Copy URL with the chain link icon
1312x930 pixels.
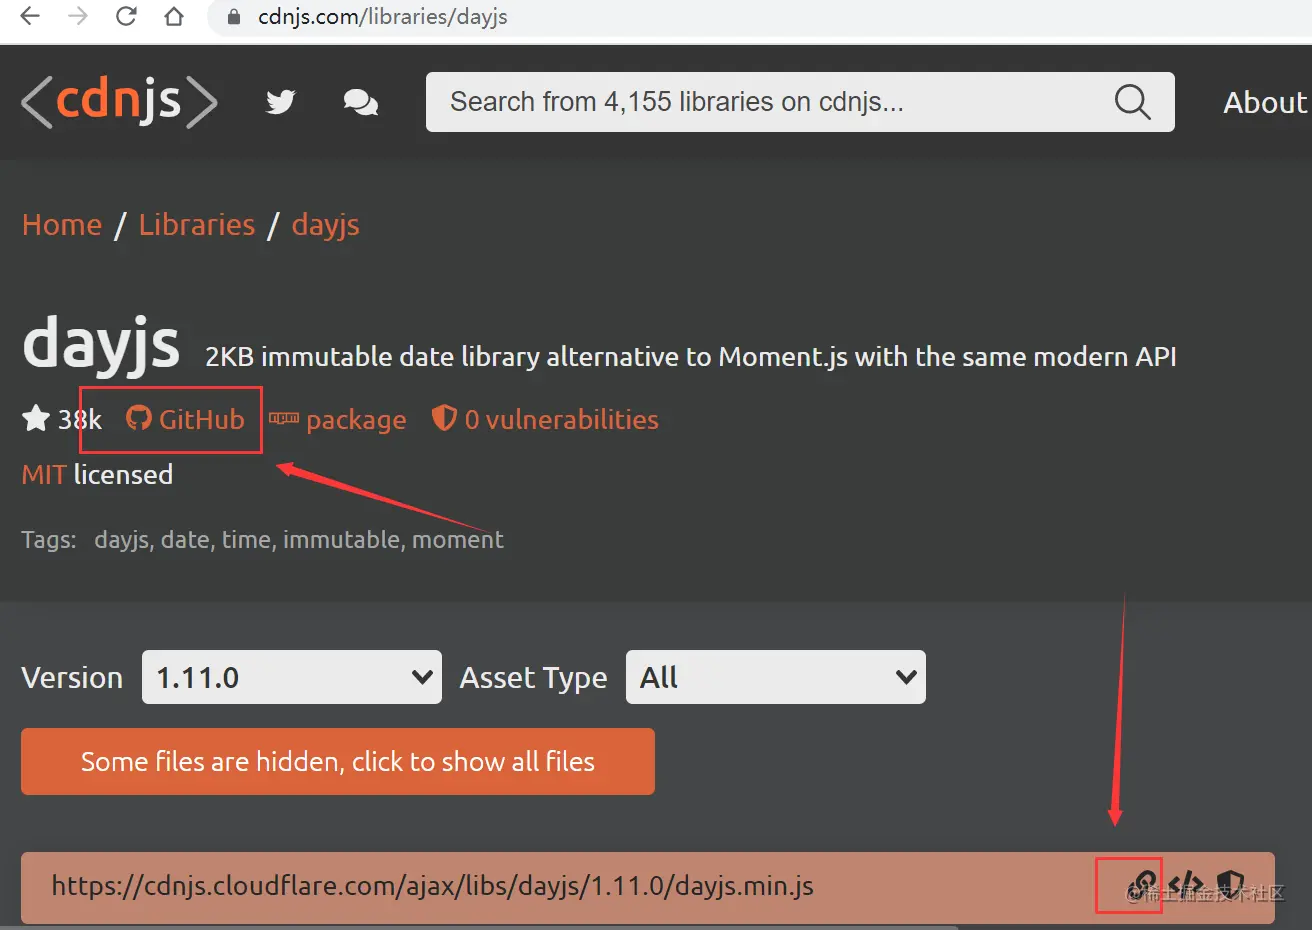click(x=1142, y=885)
